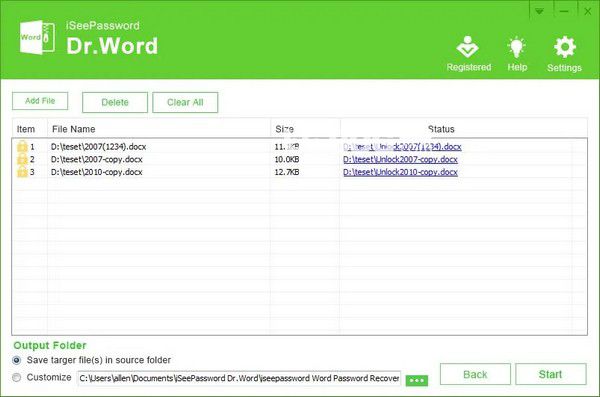Click the custom output path field
The image size is (600, 397).
(x=239, y=378)
